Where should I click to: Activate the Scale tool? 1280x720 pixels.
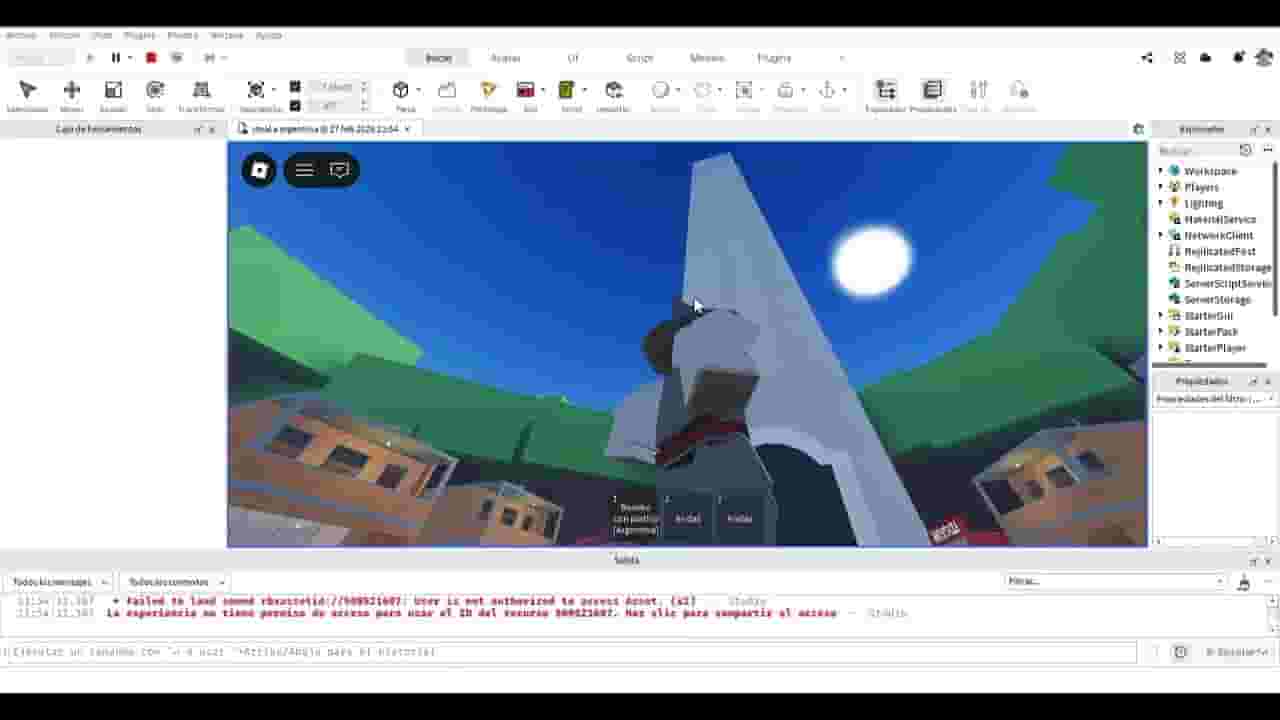tap(113, 90)
